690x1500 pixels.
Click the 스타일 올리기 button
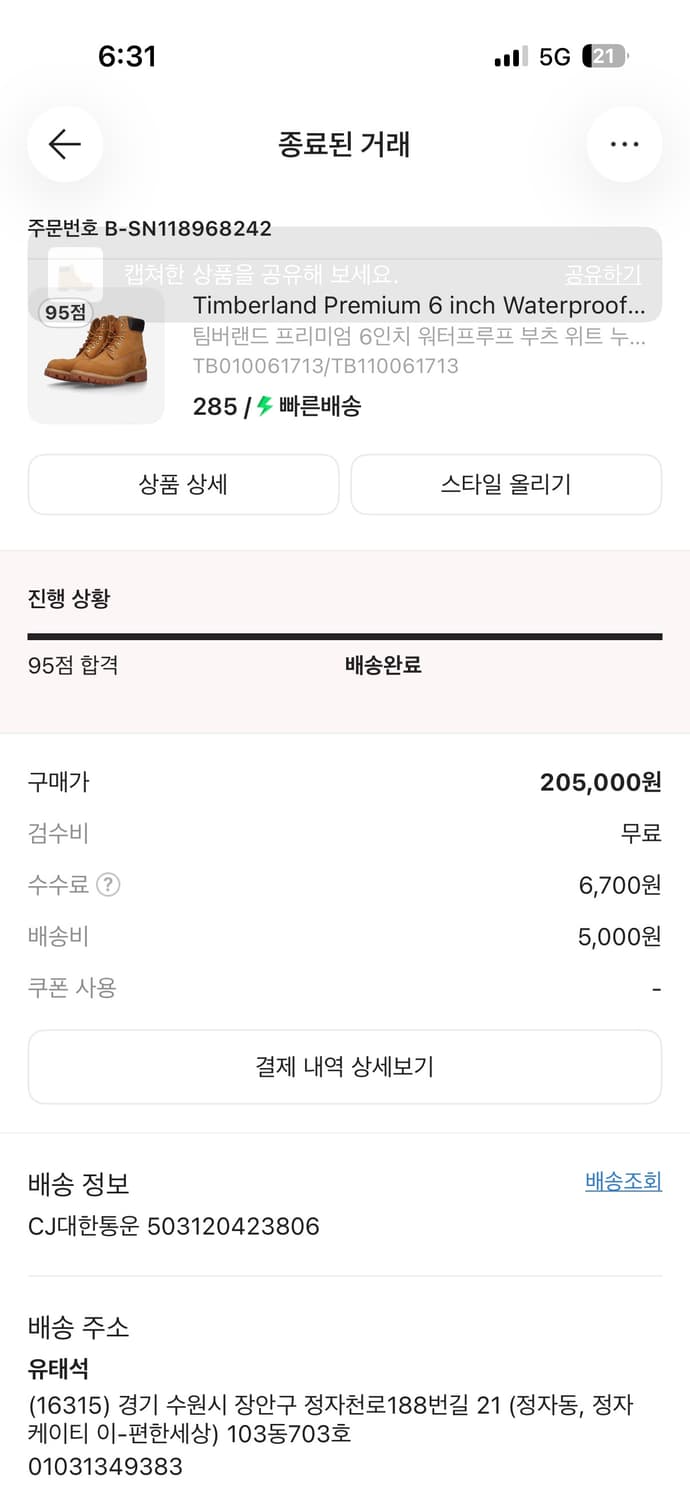pos(505,484)
